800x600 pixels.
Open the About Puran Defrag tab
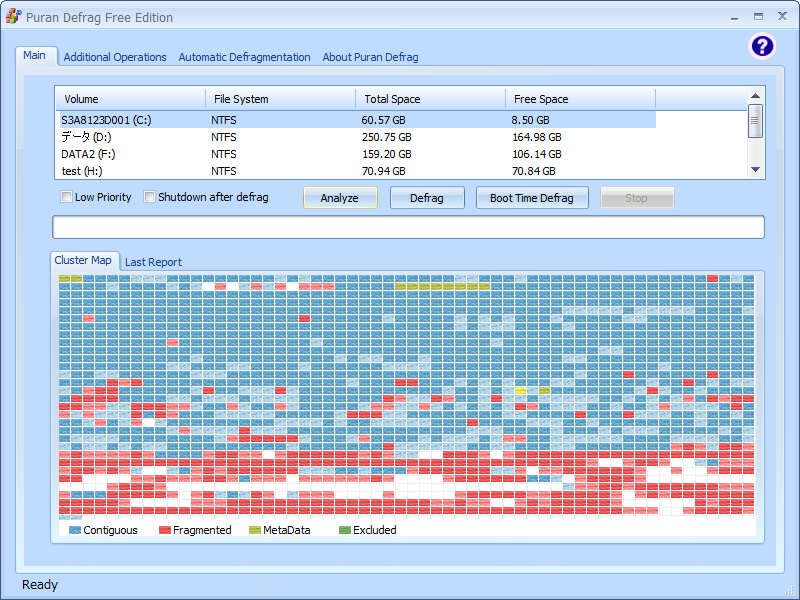[x=370, y=57]
